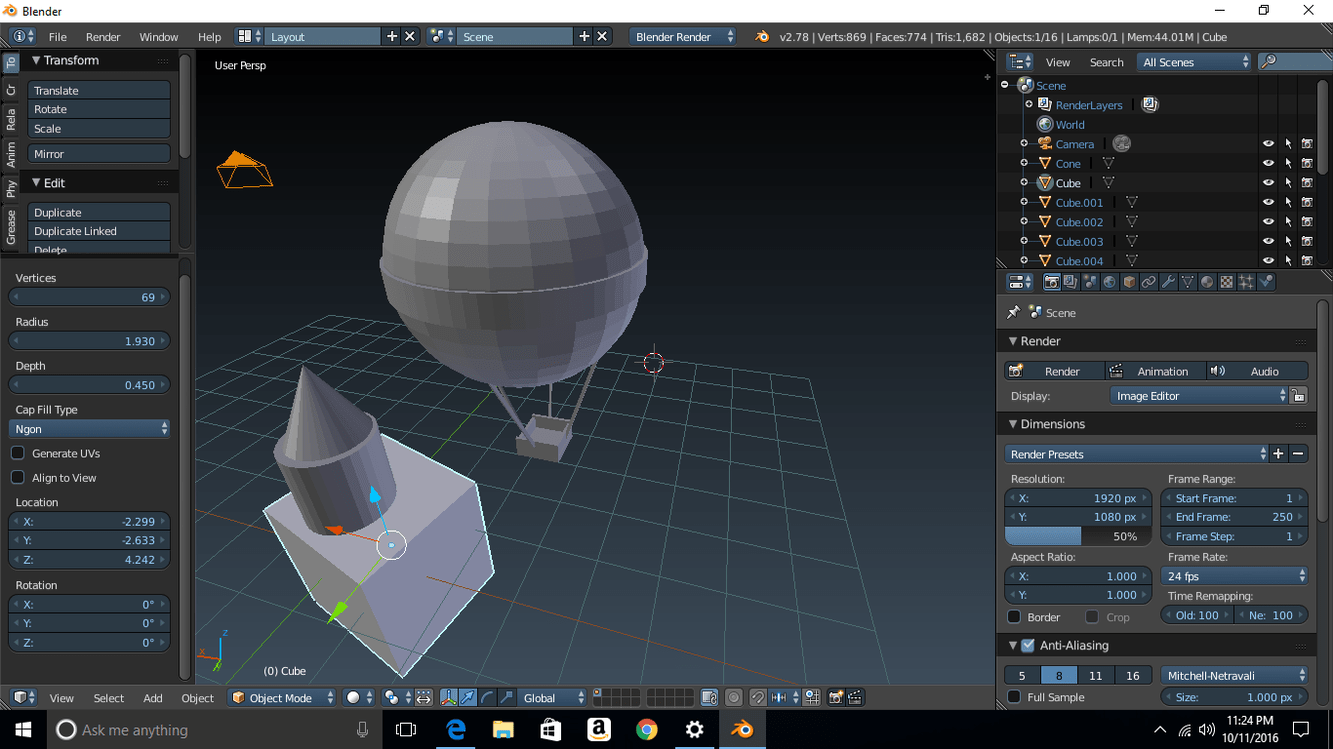Open the Window menu
Viewport: 1333px width, 749px height.
tap(158, 37)
